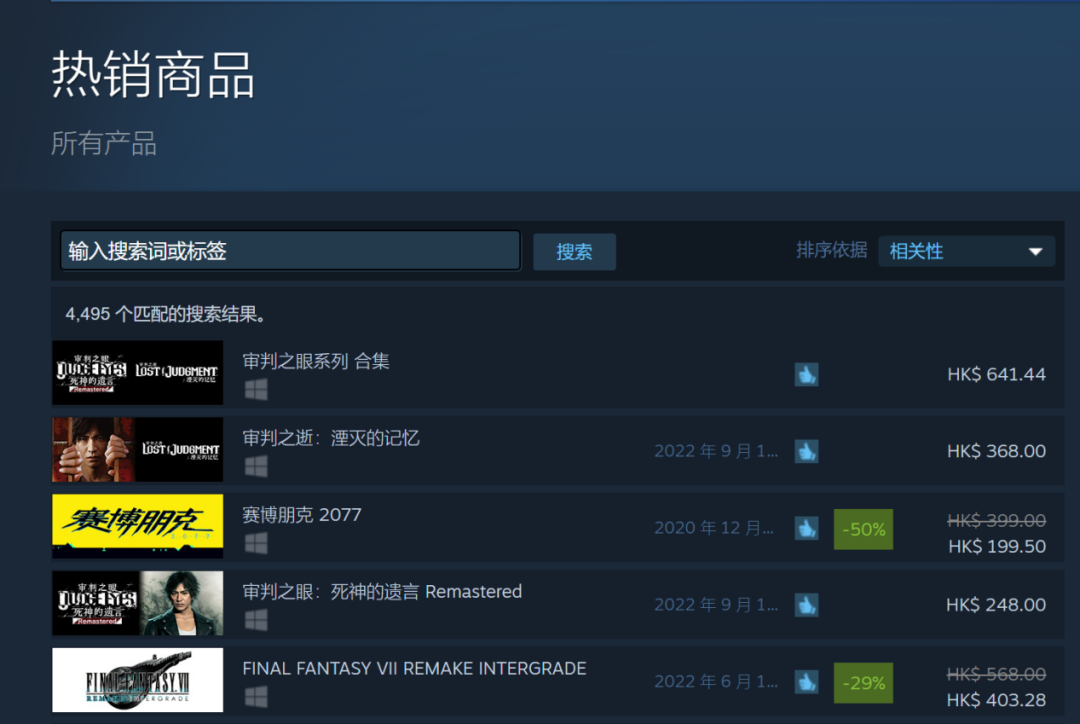Click the HK$ 199.50 discounted price
The height and width of the screenshot is (724, 1080).
click(997, 546)
